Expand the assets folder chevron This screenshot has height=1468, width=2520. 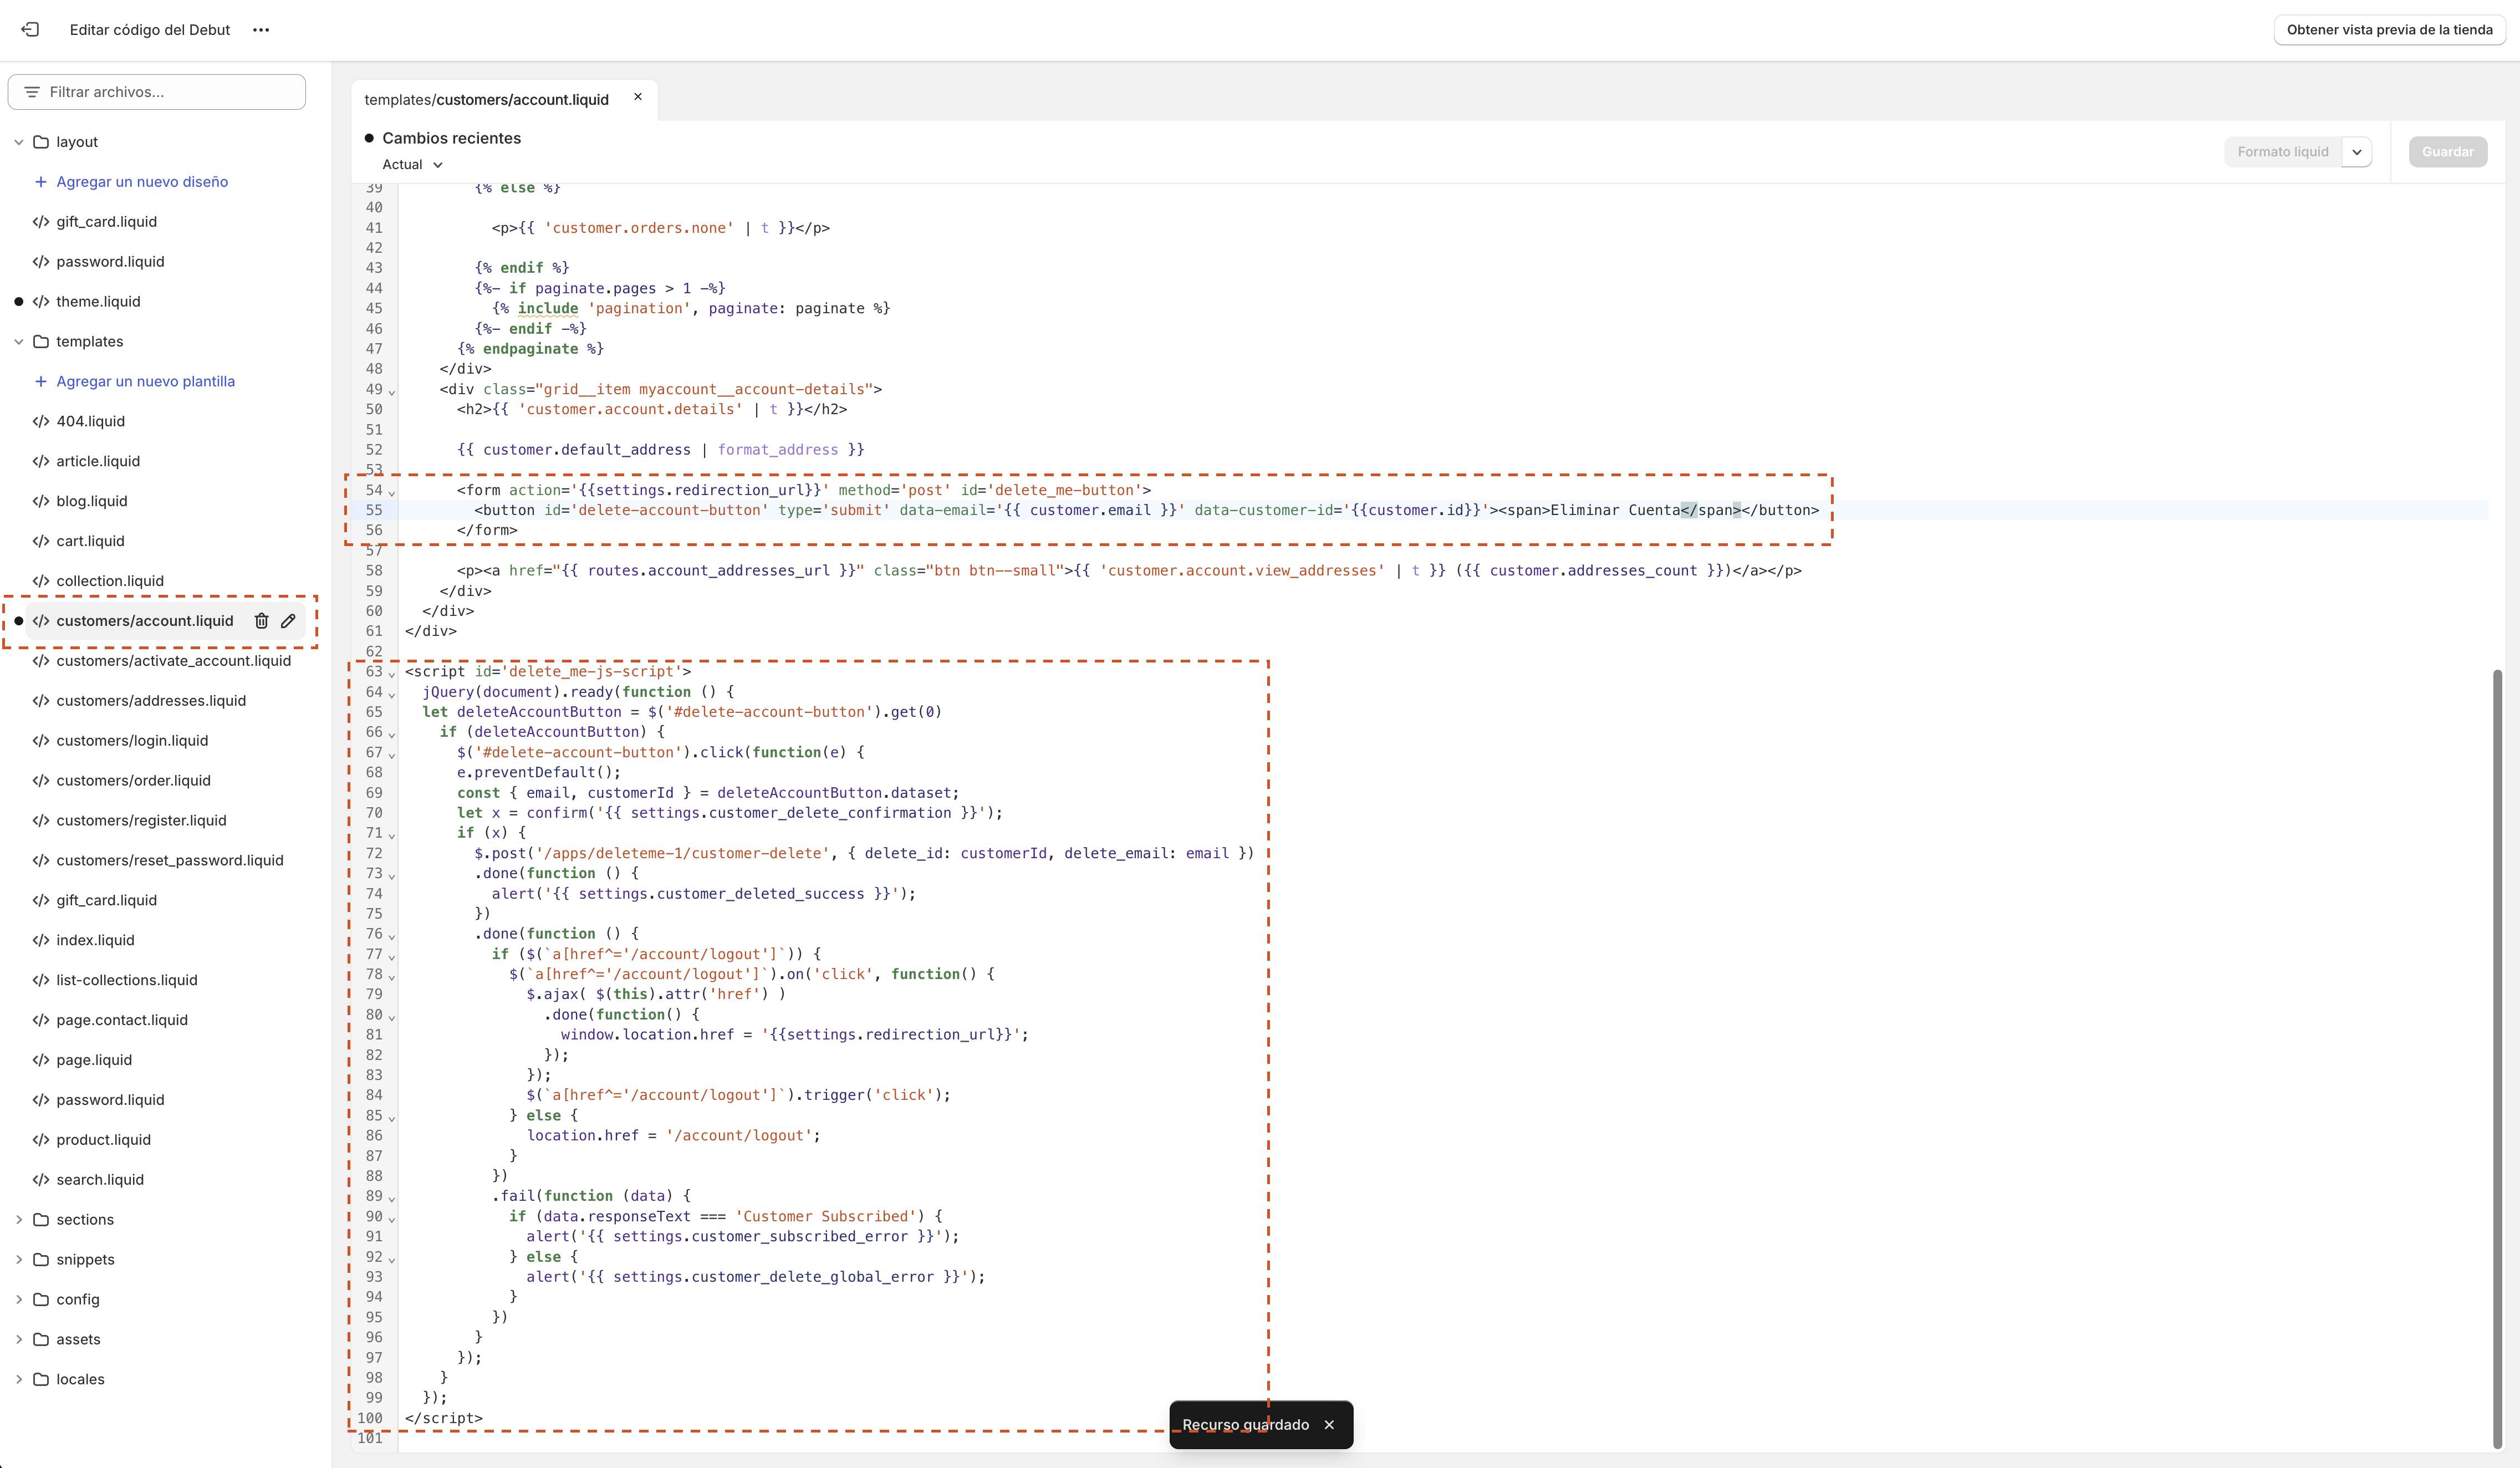coord(18,1340)
